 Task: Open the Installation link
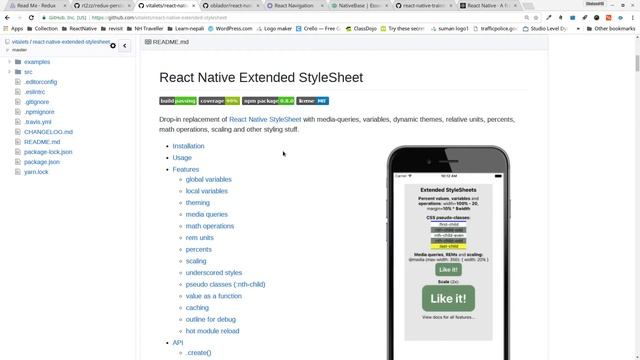188,146
